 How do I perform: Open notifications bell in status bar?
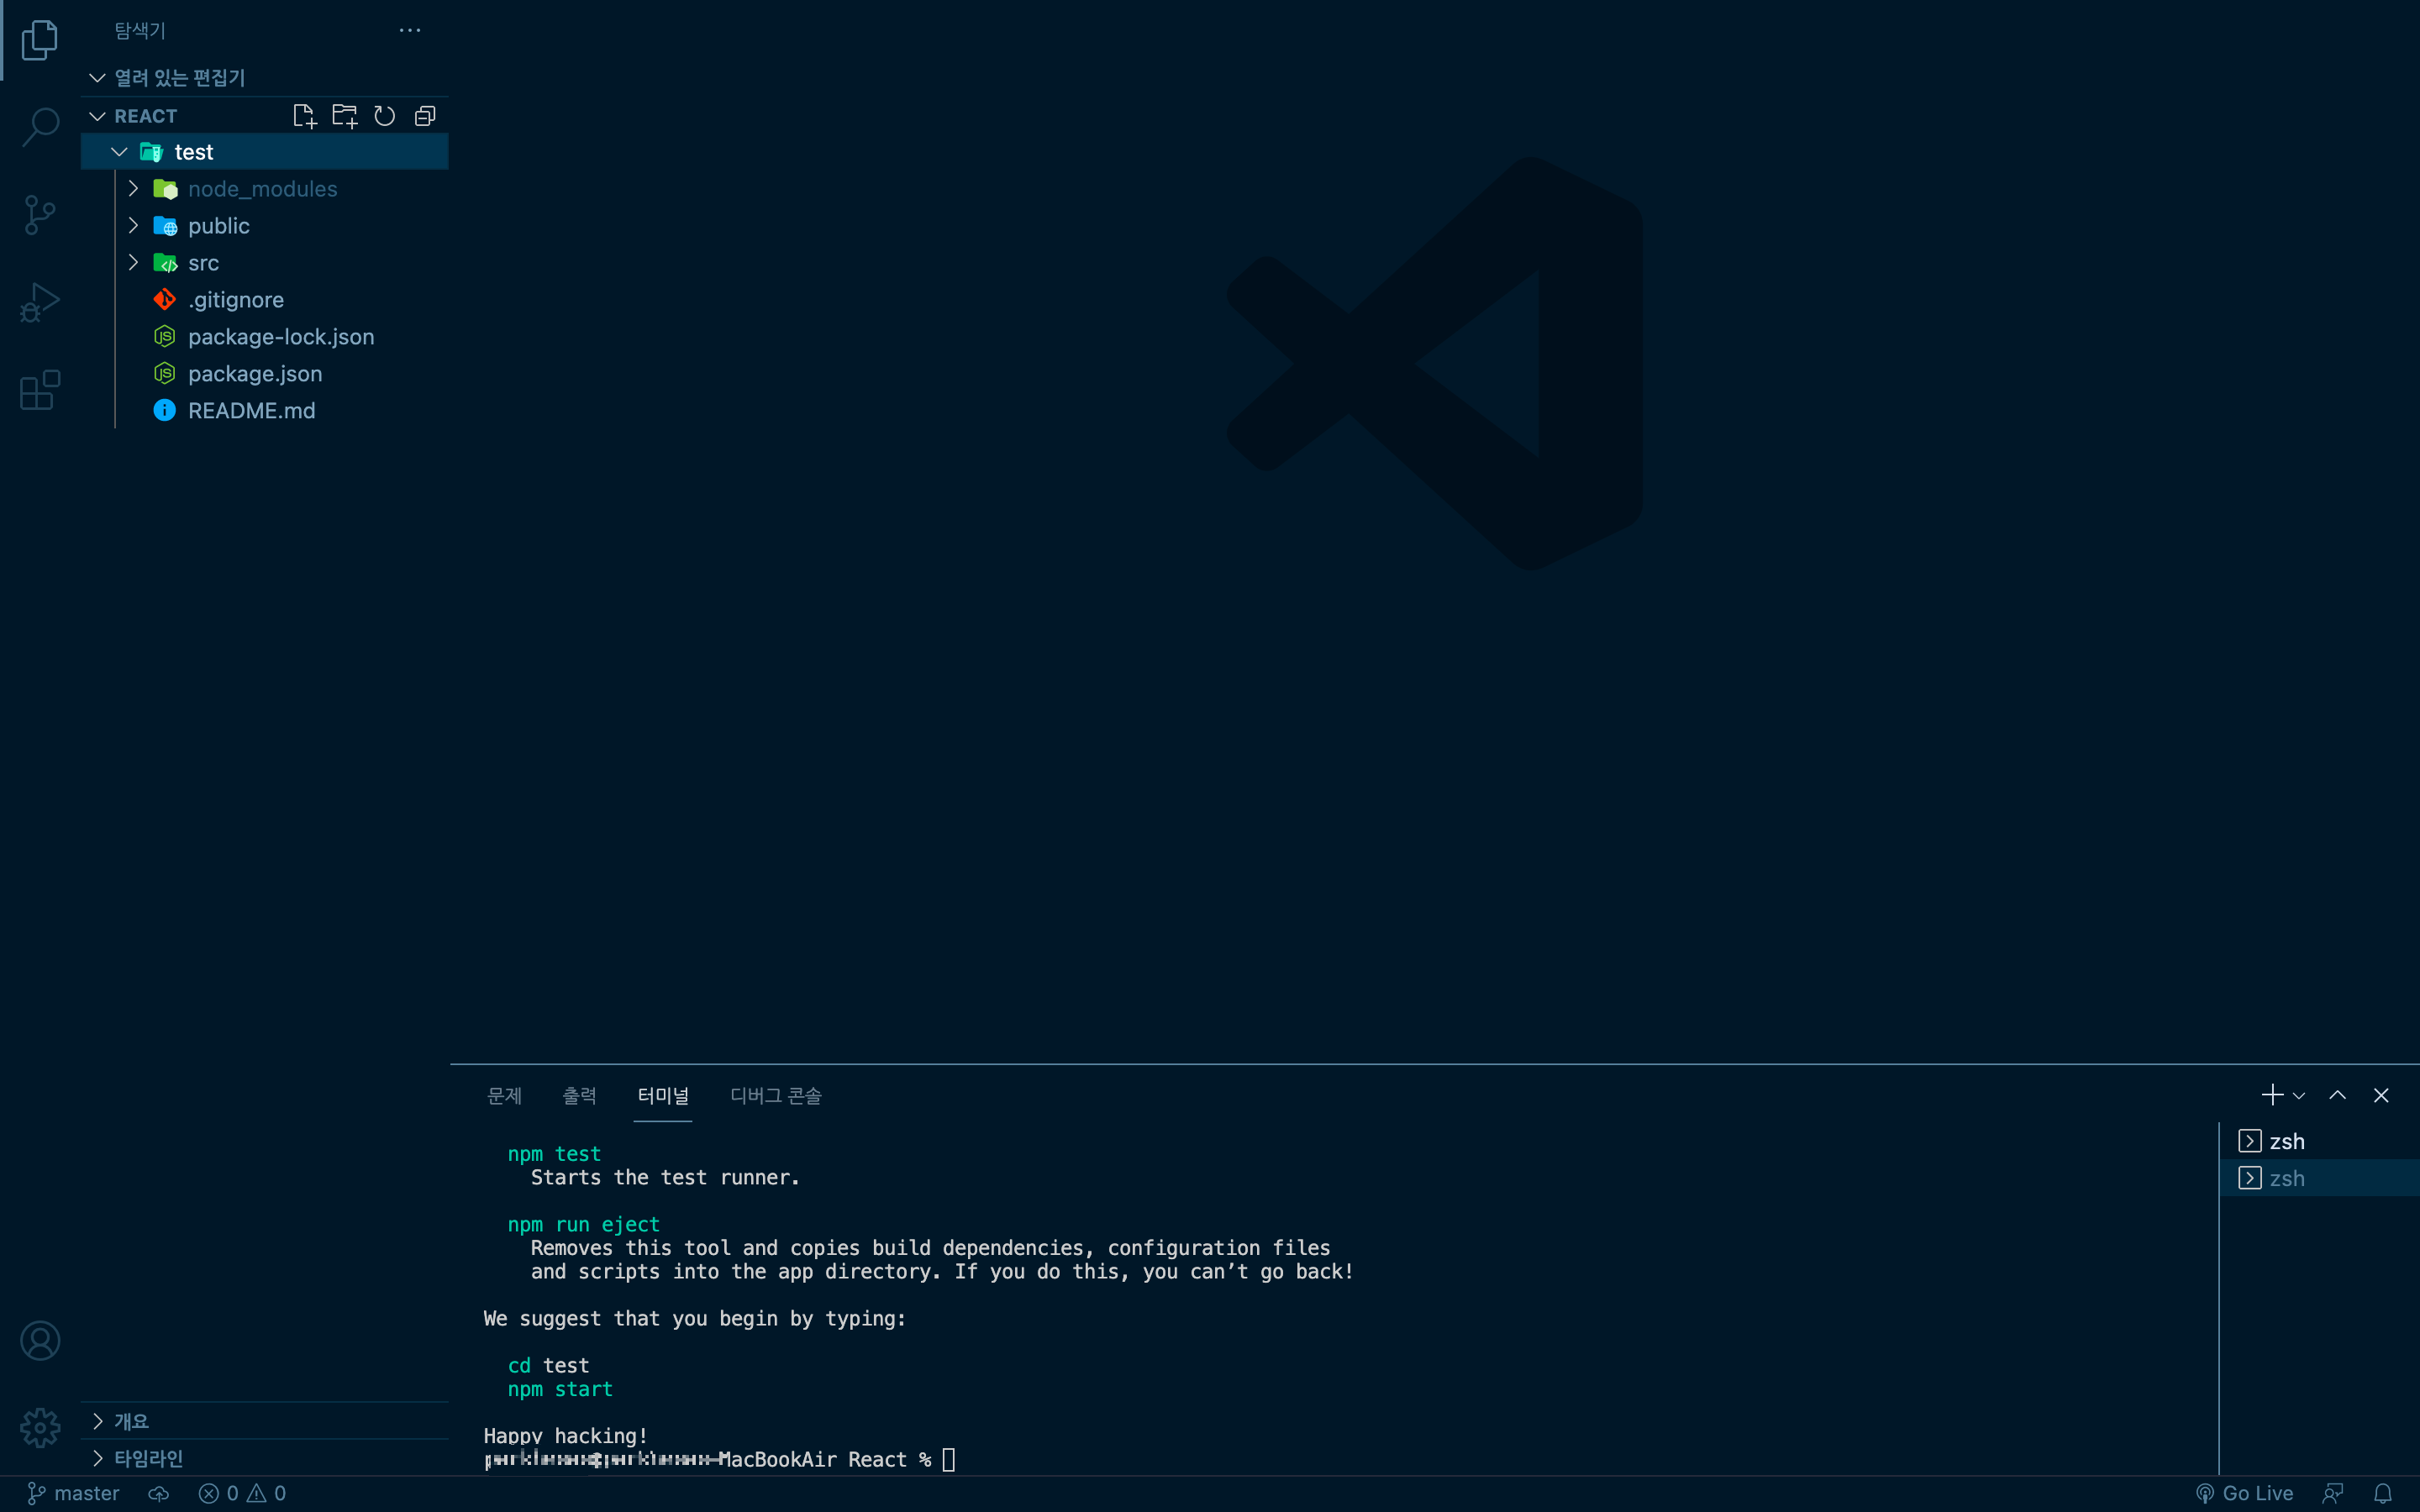2383,1493
